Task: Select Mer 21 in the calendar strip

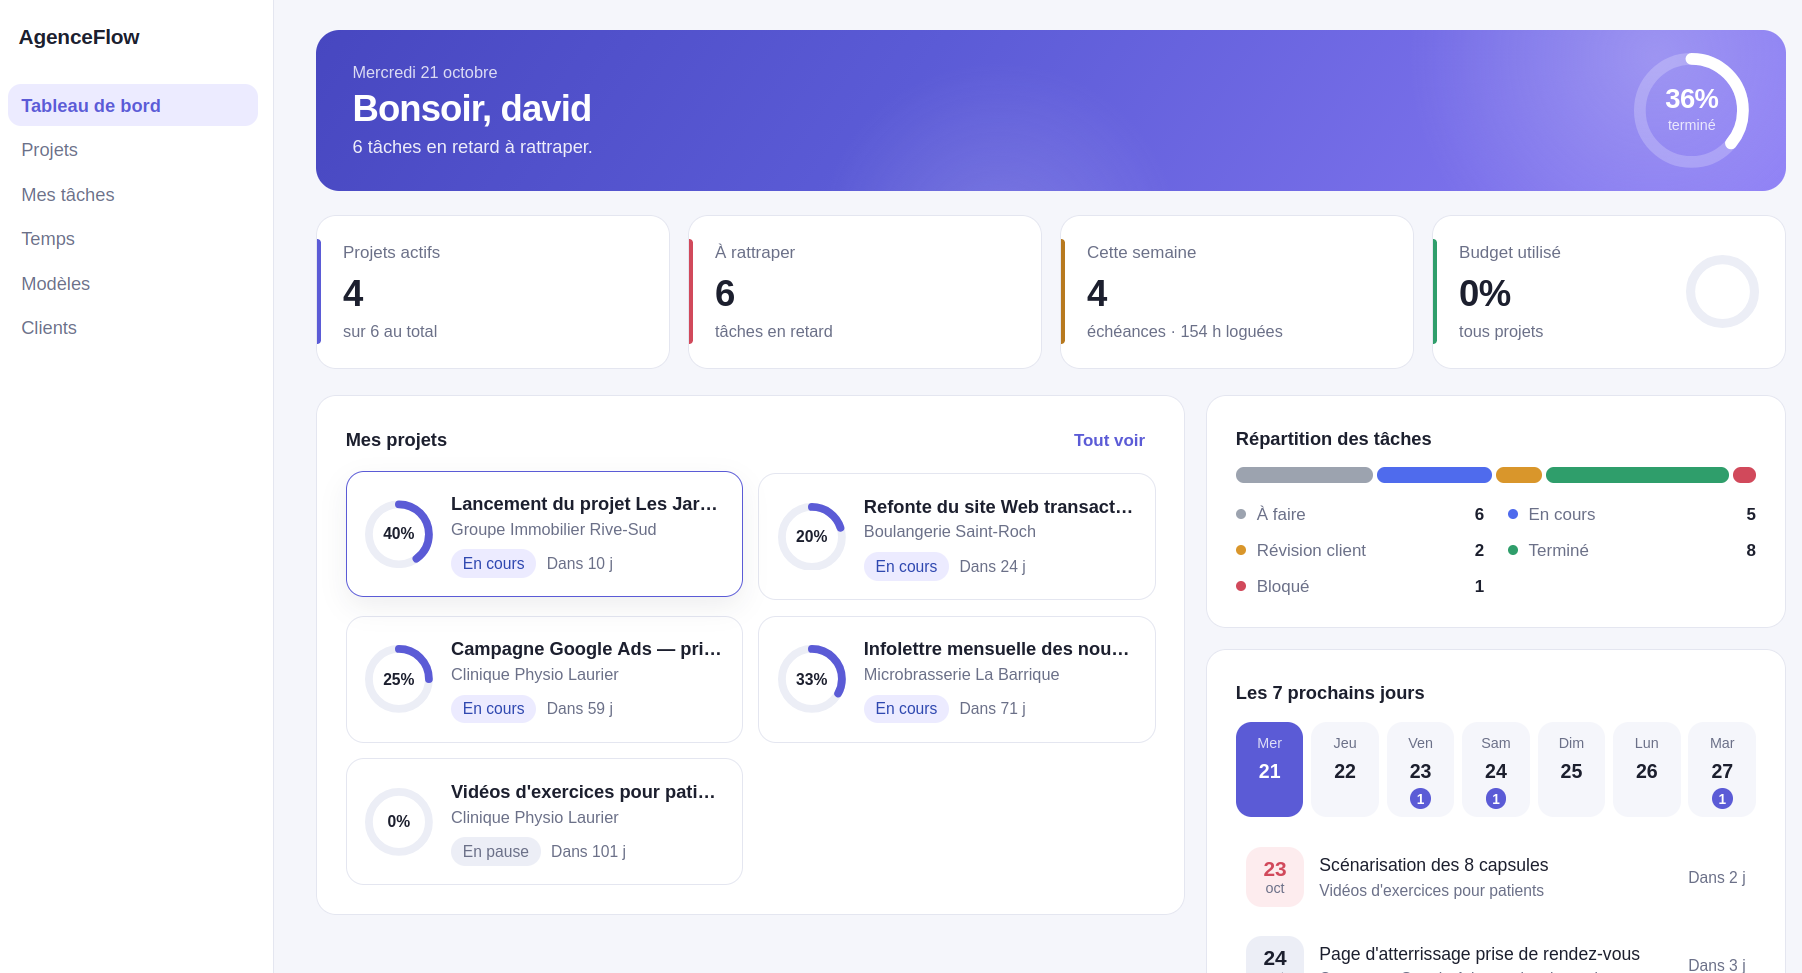Action: pos(1269,769)
